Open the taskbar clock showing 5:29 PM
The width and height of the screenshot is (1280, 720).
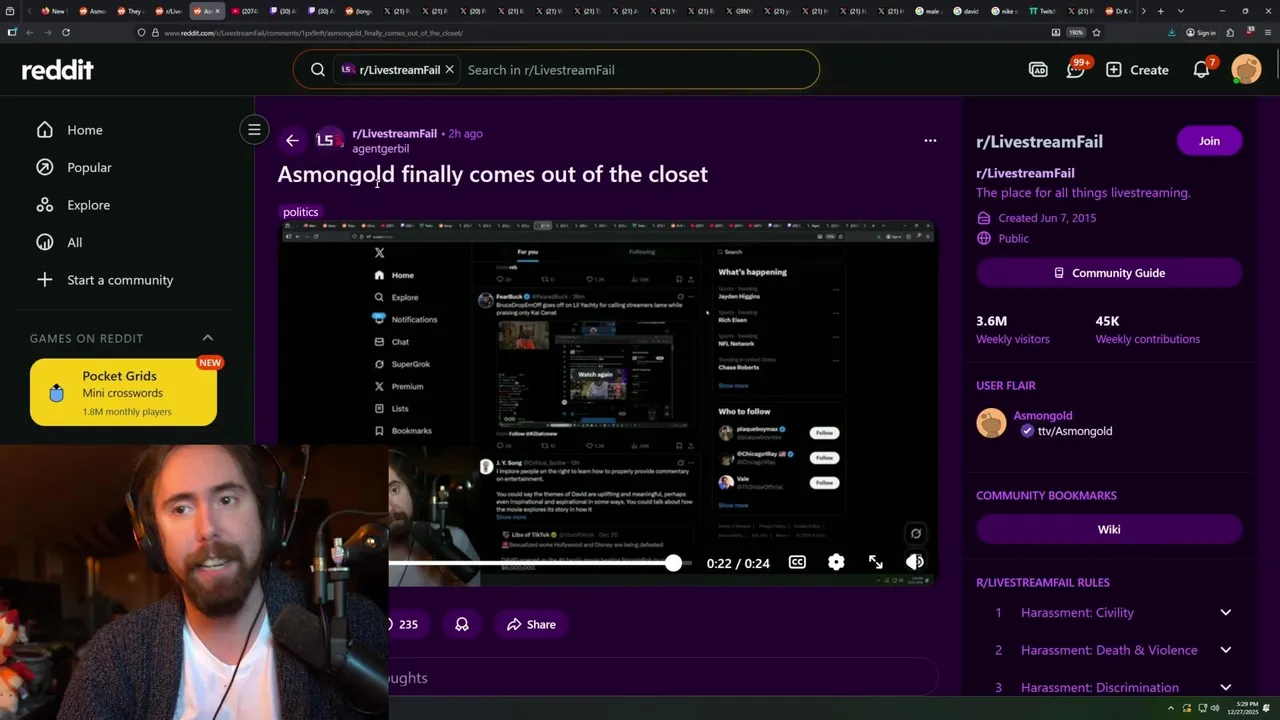click(1245, 708)
